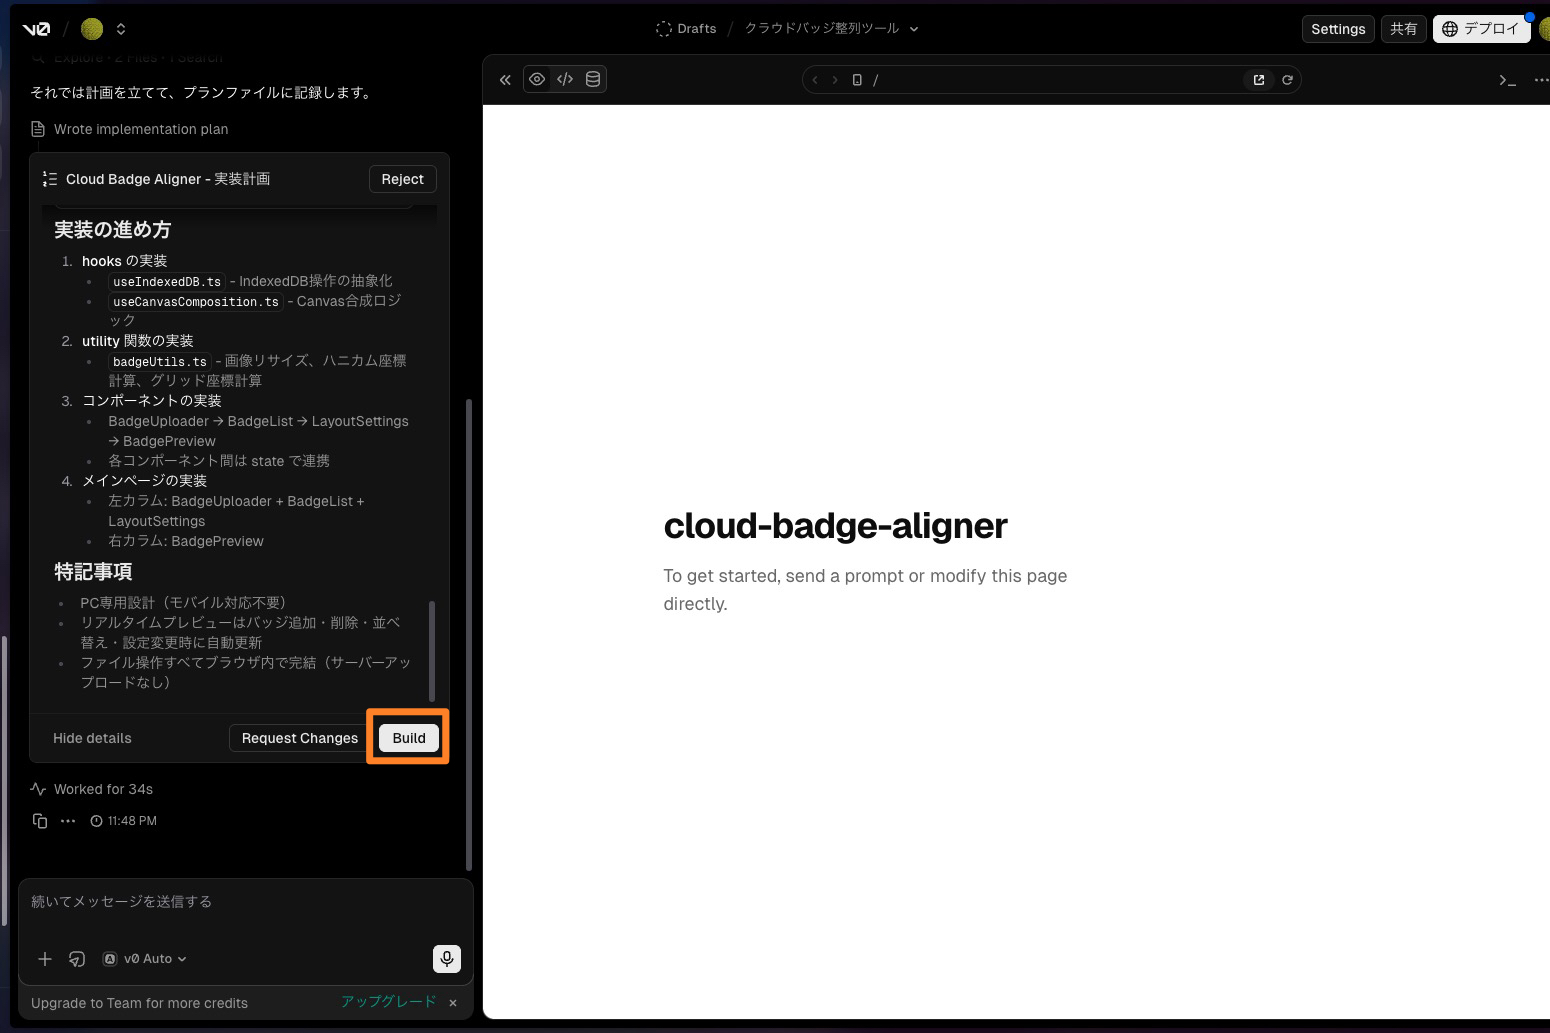The width and height of the screenshot is (1550, 1033).
Task: Open the Settings button
Action: [1338, 29]
